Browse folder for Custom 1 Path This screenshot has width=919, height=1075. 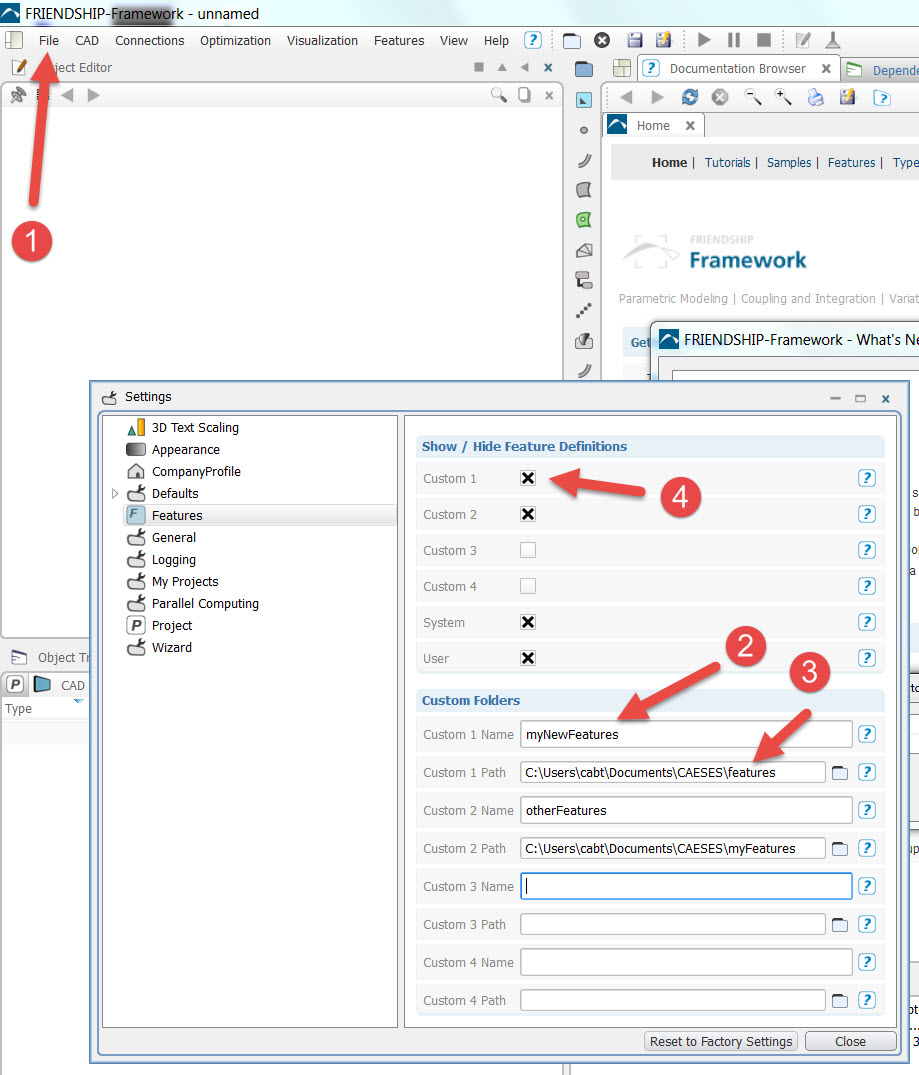click(839, 773)
